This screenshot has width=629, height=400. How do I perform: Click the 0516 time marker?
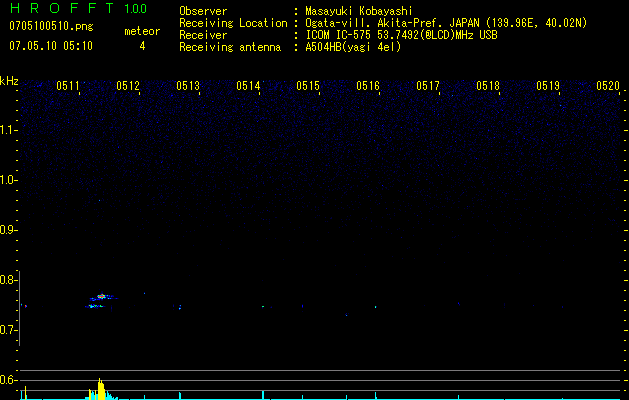(x=368, y=86)
